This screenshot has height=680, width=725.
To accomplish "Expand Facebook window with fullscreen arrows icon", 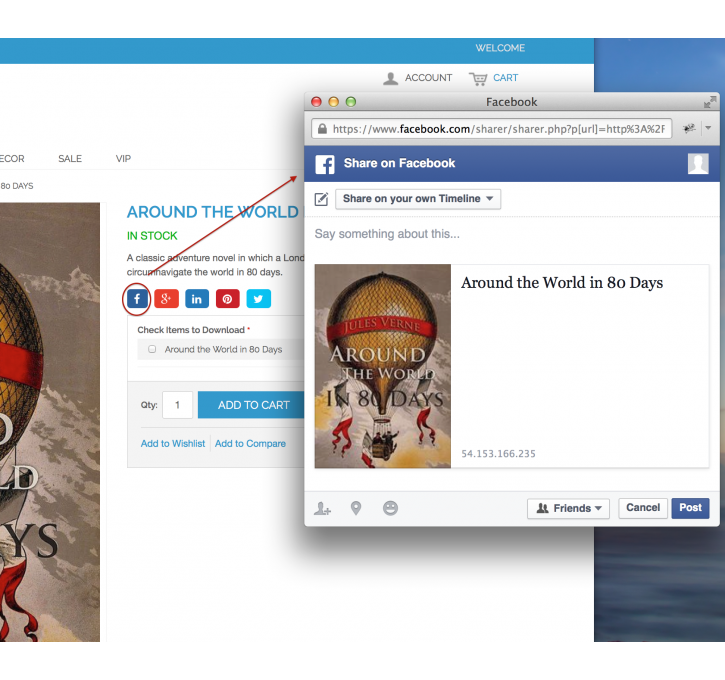I will (x=710, y=102).
